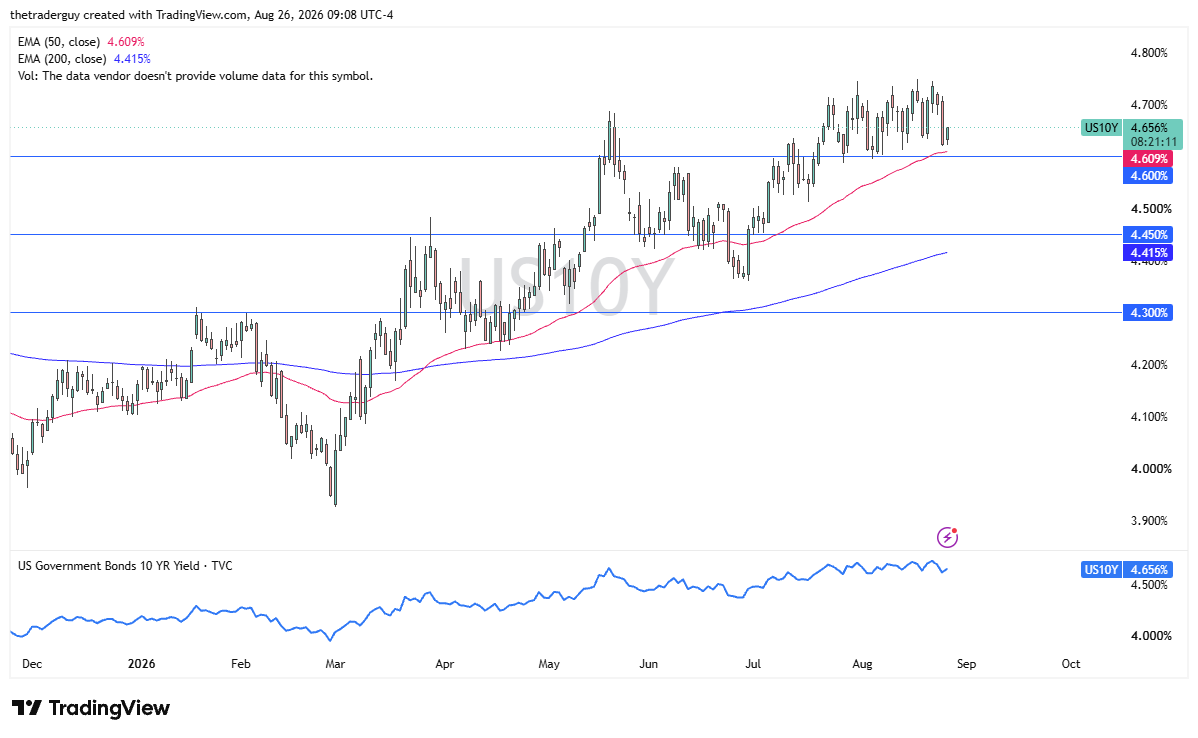This screenshot has width=1198, height=738.
Task: Select the 4.300% horizontal line label
Action: pyautogui.click(x=1148, y=312)
